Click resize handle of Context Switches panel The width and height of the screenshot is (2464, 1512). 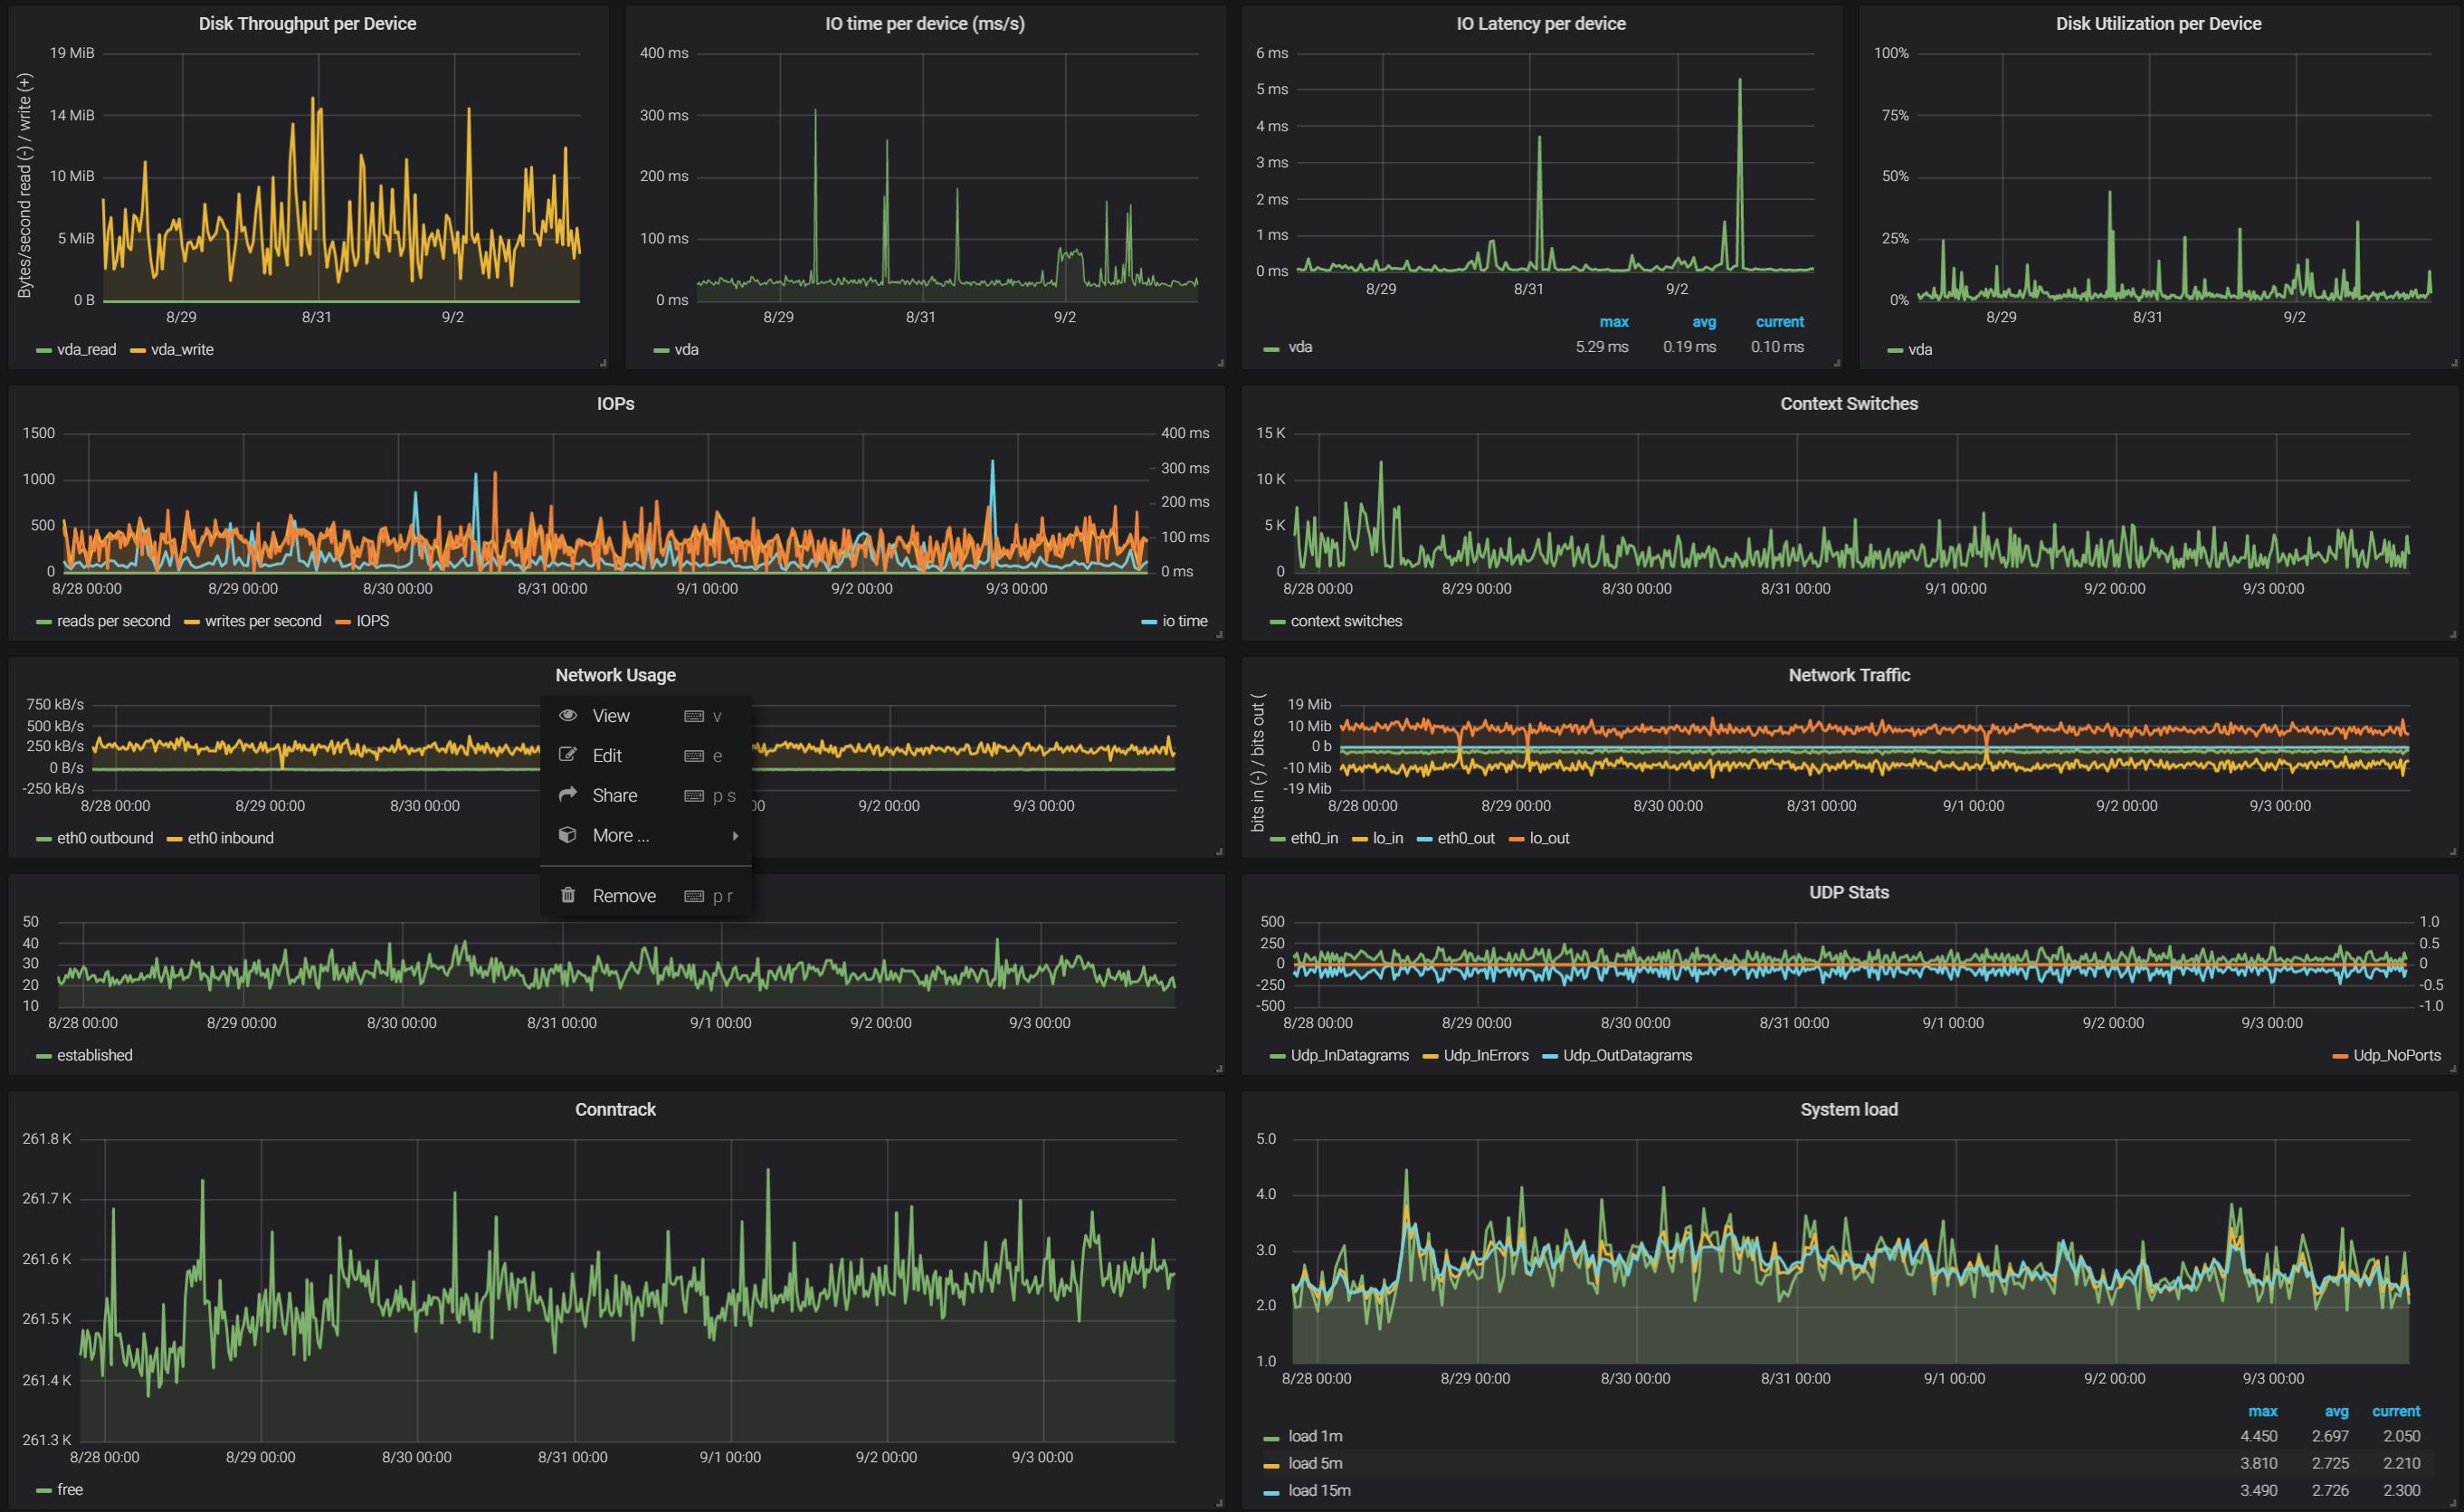tap(2453, 634)
